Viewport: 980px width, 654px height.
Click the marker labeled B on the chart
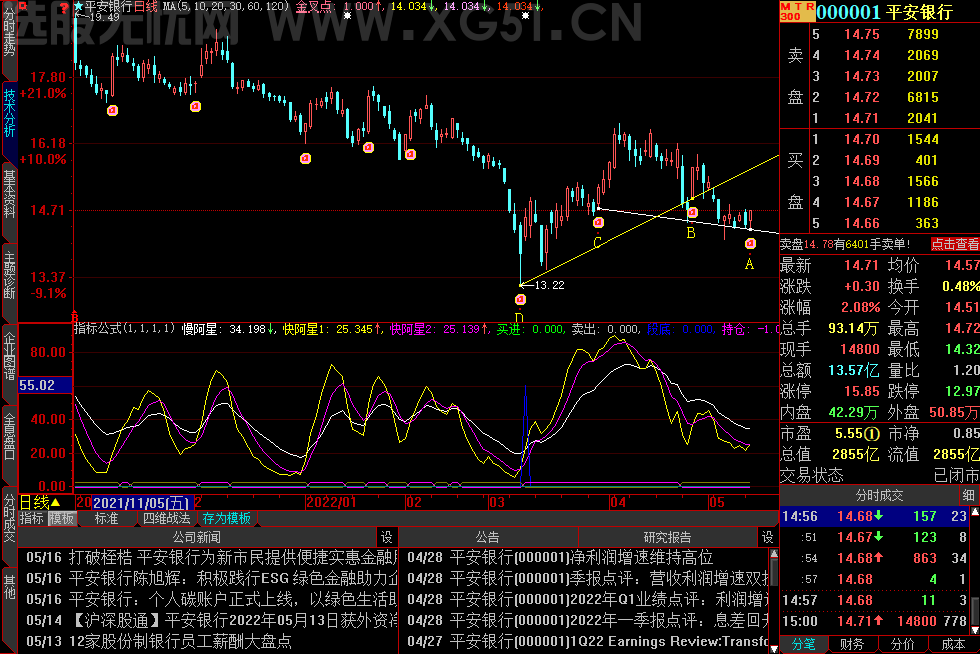[692, 213]
